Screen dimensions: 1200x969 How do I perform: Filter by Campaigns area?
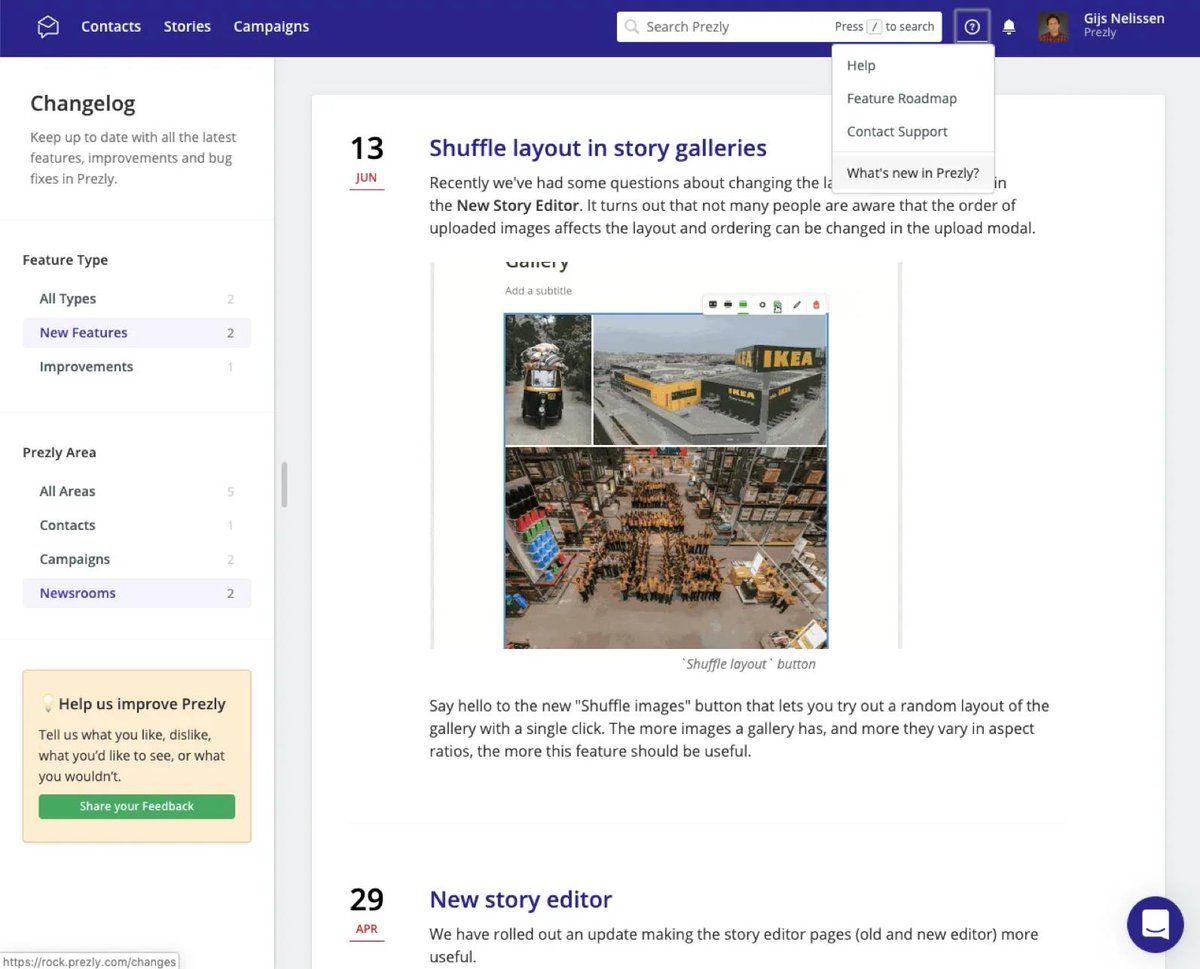(137, 559)
